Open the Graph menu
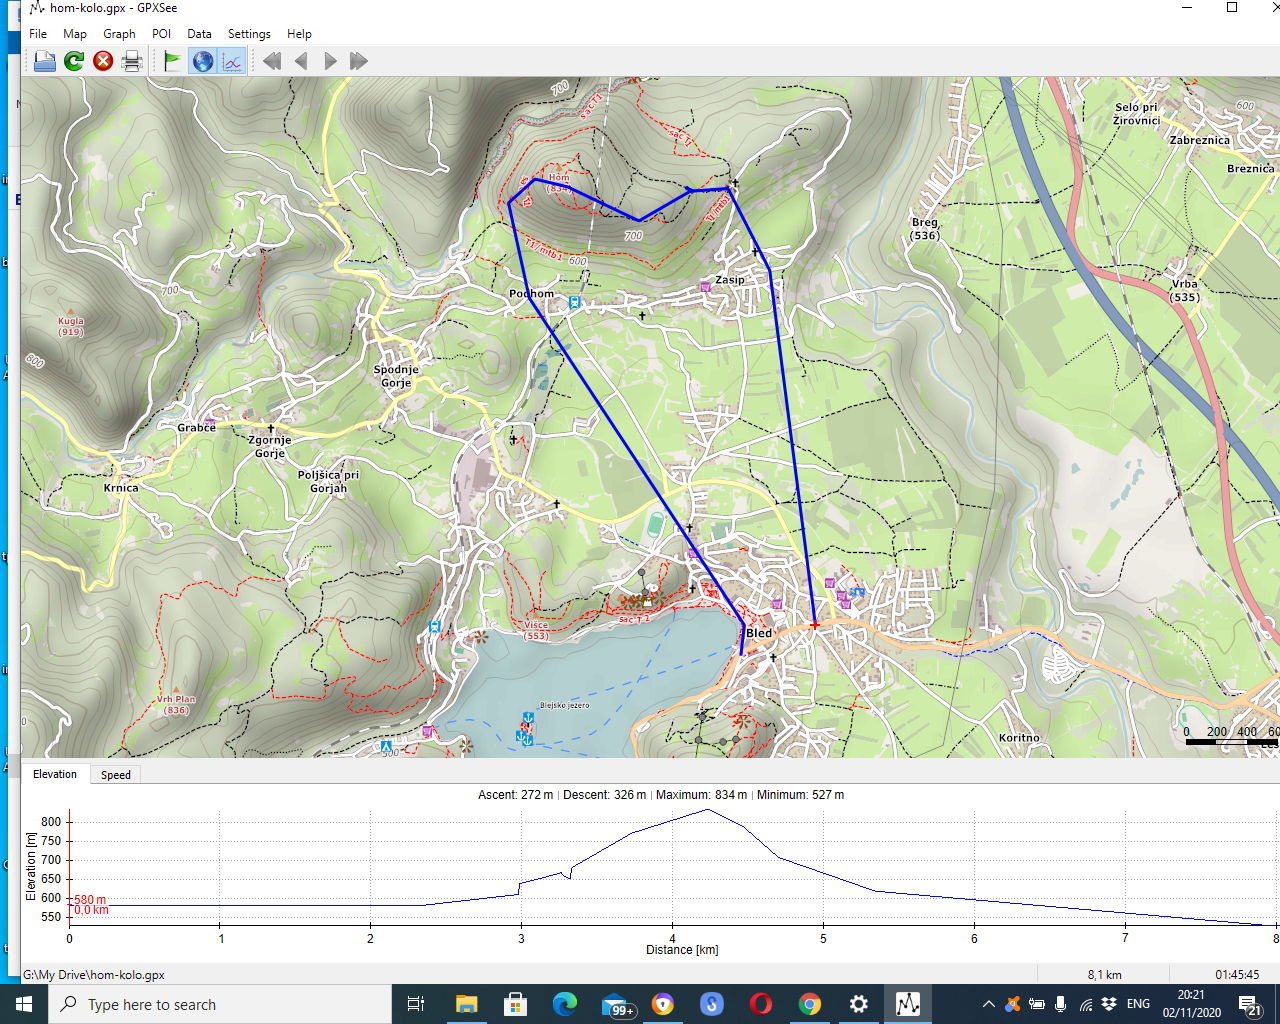 119,34
